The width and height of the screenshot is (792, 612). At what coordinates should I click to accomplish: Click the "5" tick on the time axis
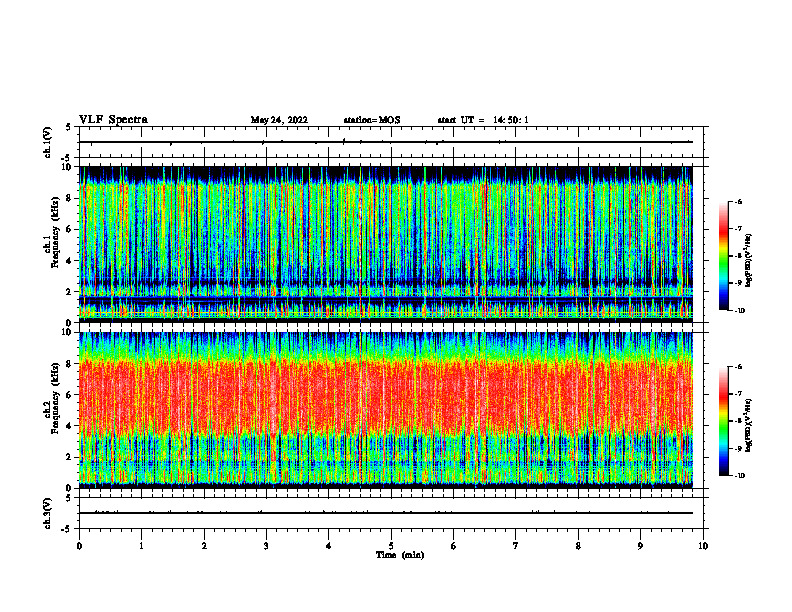[391, 546]
